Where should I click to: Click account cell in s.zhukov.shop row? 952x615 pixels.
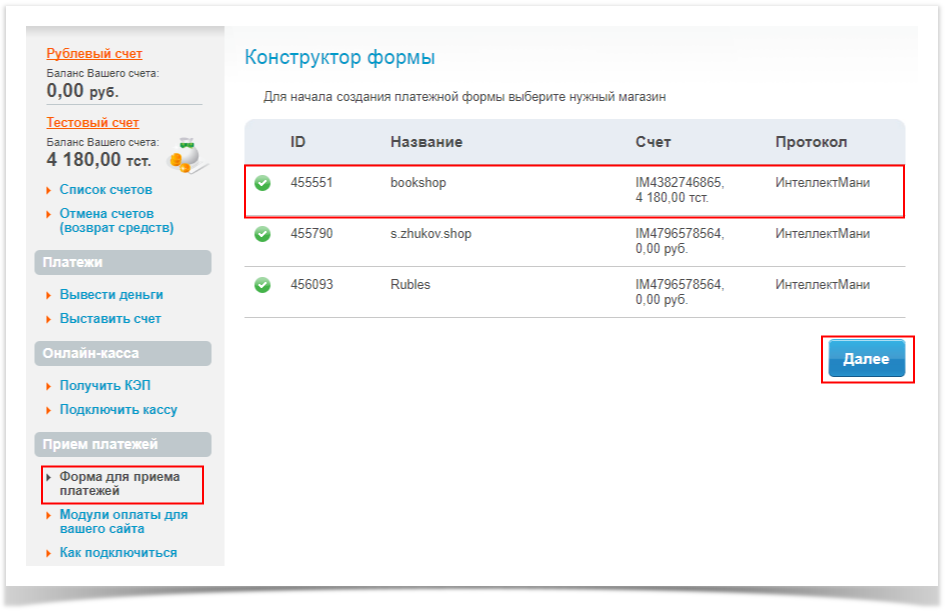point(679,241)
